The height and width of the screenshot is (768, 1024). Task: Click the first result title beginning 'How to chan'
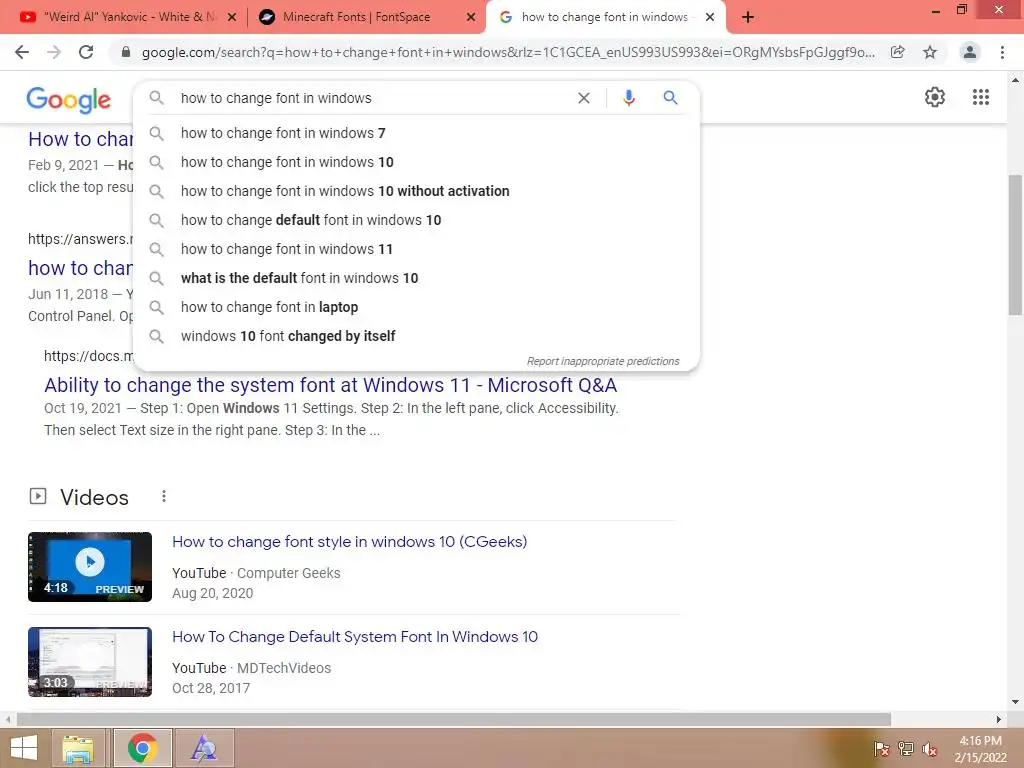[x=80, y=139]
